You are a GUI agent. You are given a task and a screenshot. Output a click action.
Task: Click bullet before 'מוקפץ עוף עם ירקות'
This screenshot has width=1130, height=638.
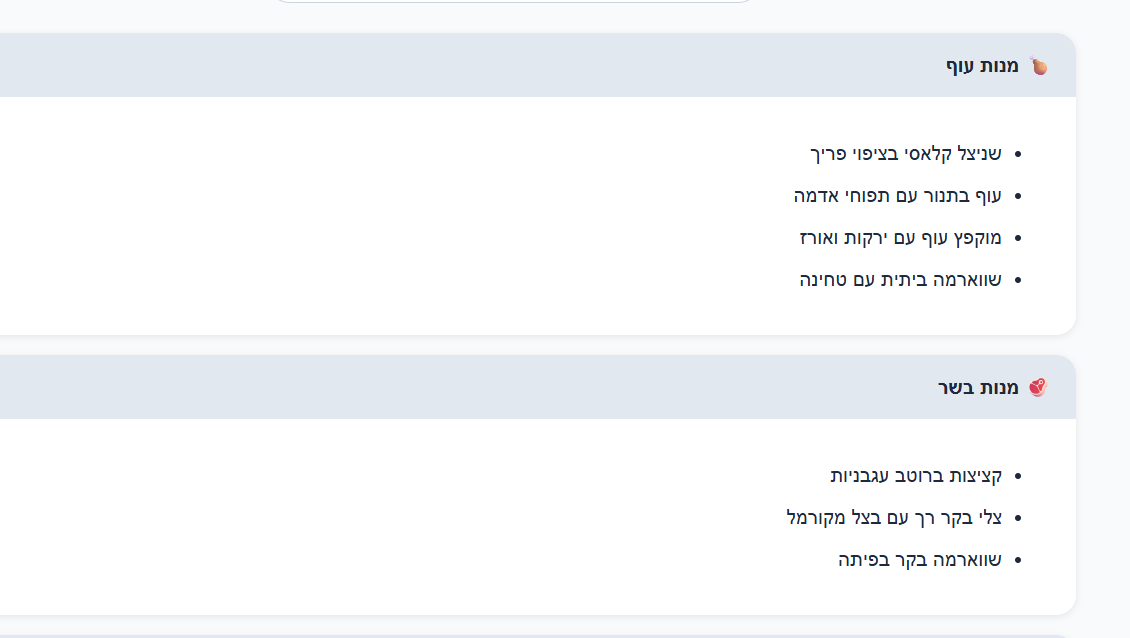click(x=1018, y=238)
